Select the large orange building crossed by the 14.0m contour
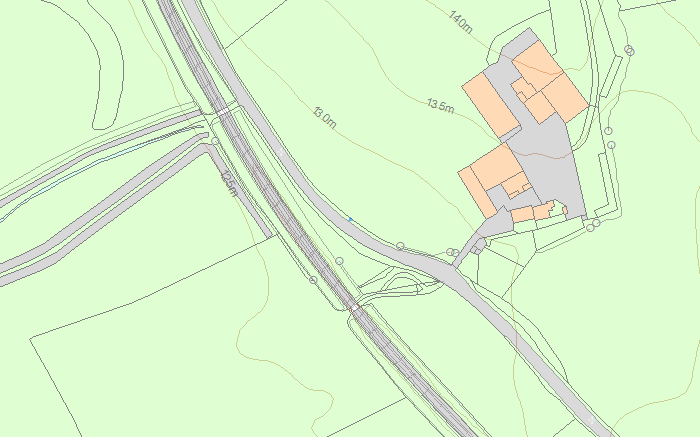Screen dimensions: 700x437 coord(549,83)
